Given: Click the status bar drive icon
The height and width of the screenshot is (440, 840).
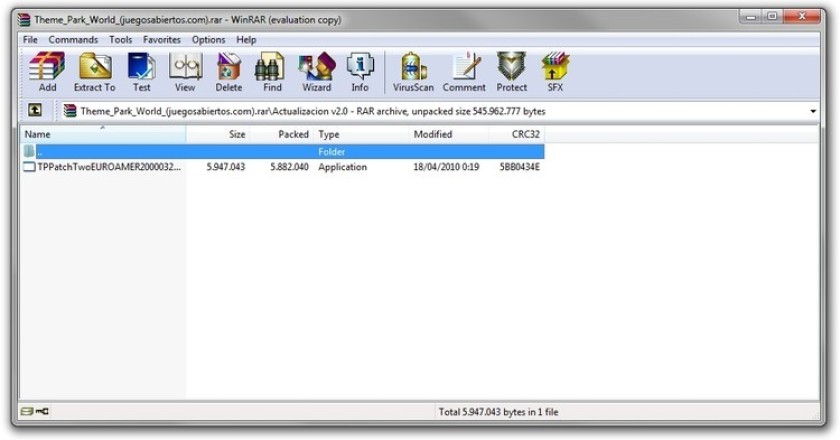Looking at the screenshot, I should point(27,412).
